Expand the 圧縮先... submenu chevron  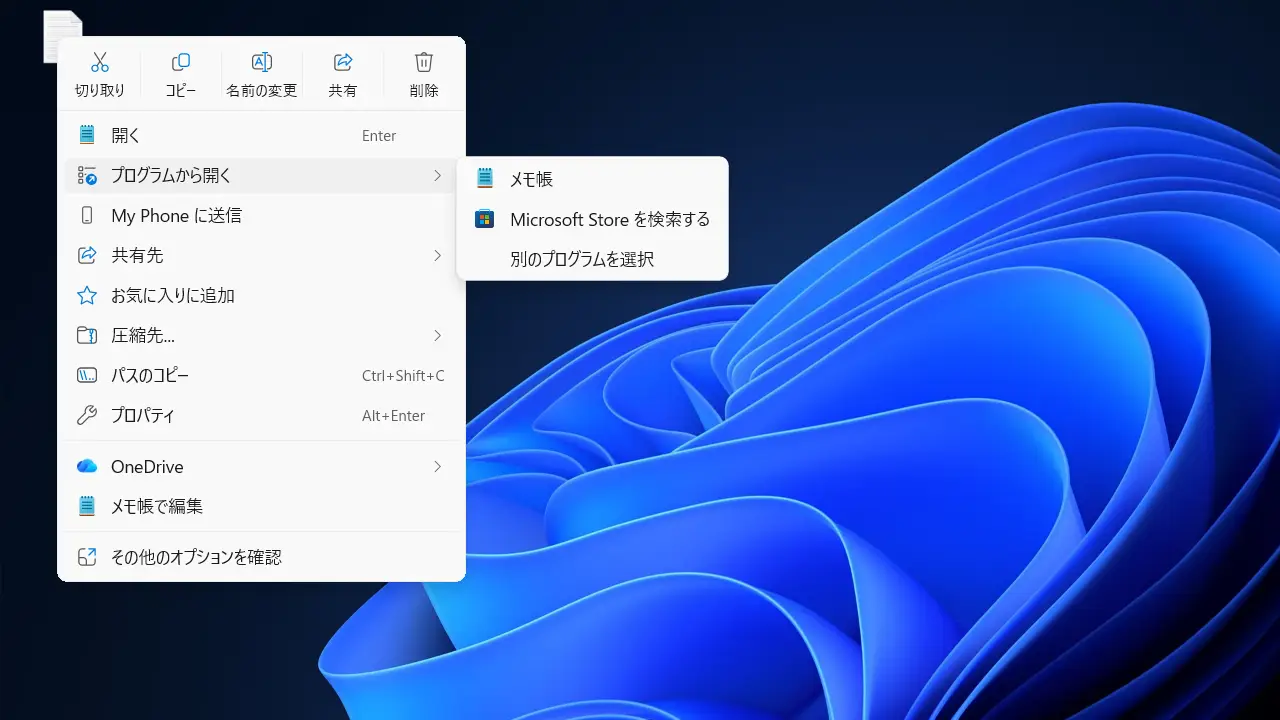[437, 336]
